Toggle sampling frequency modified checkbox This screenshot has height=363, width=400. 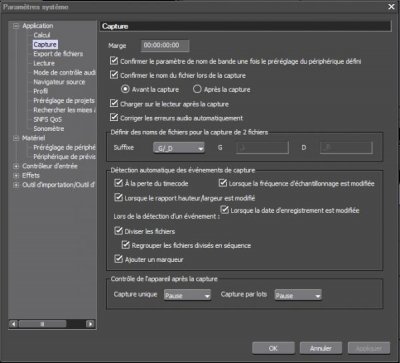[223, 183]
